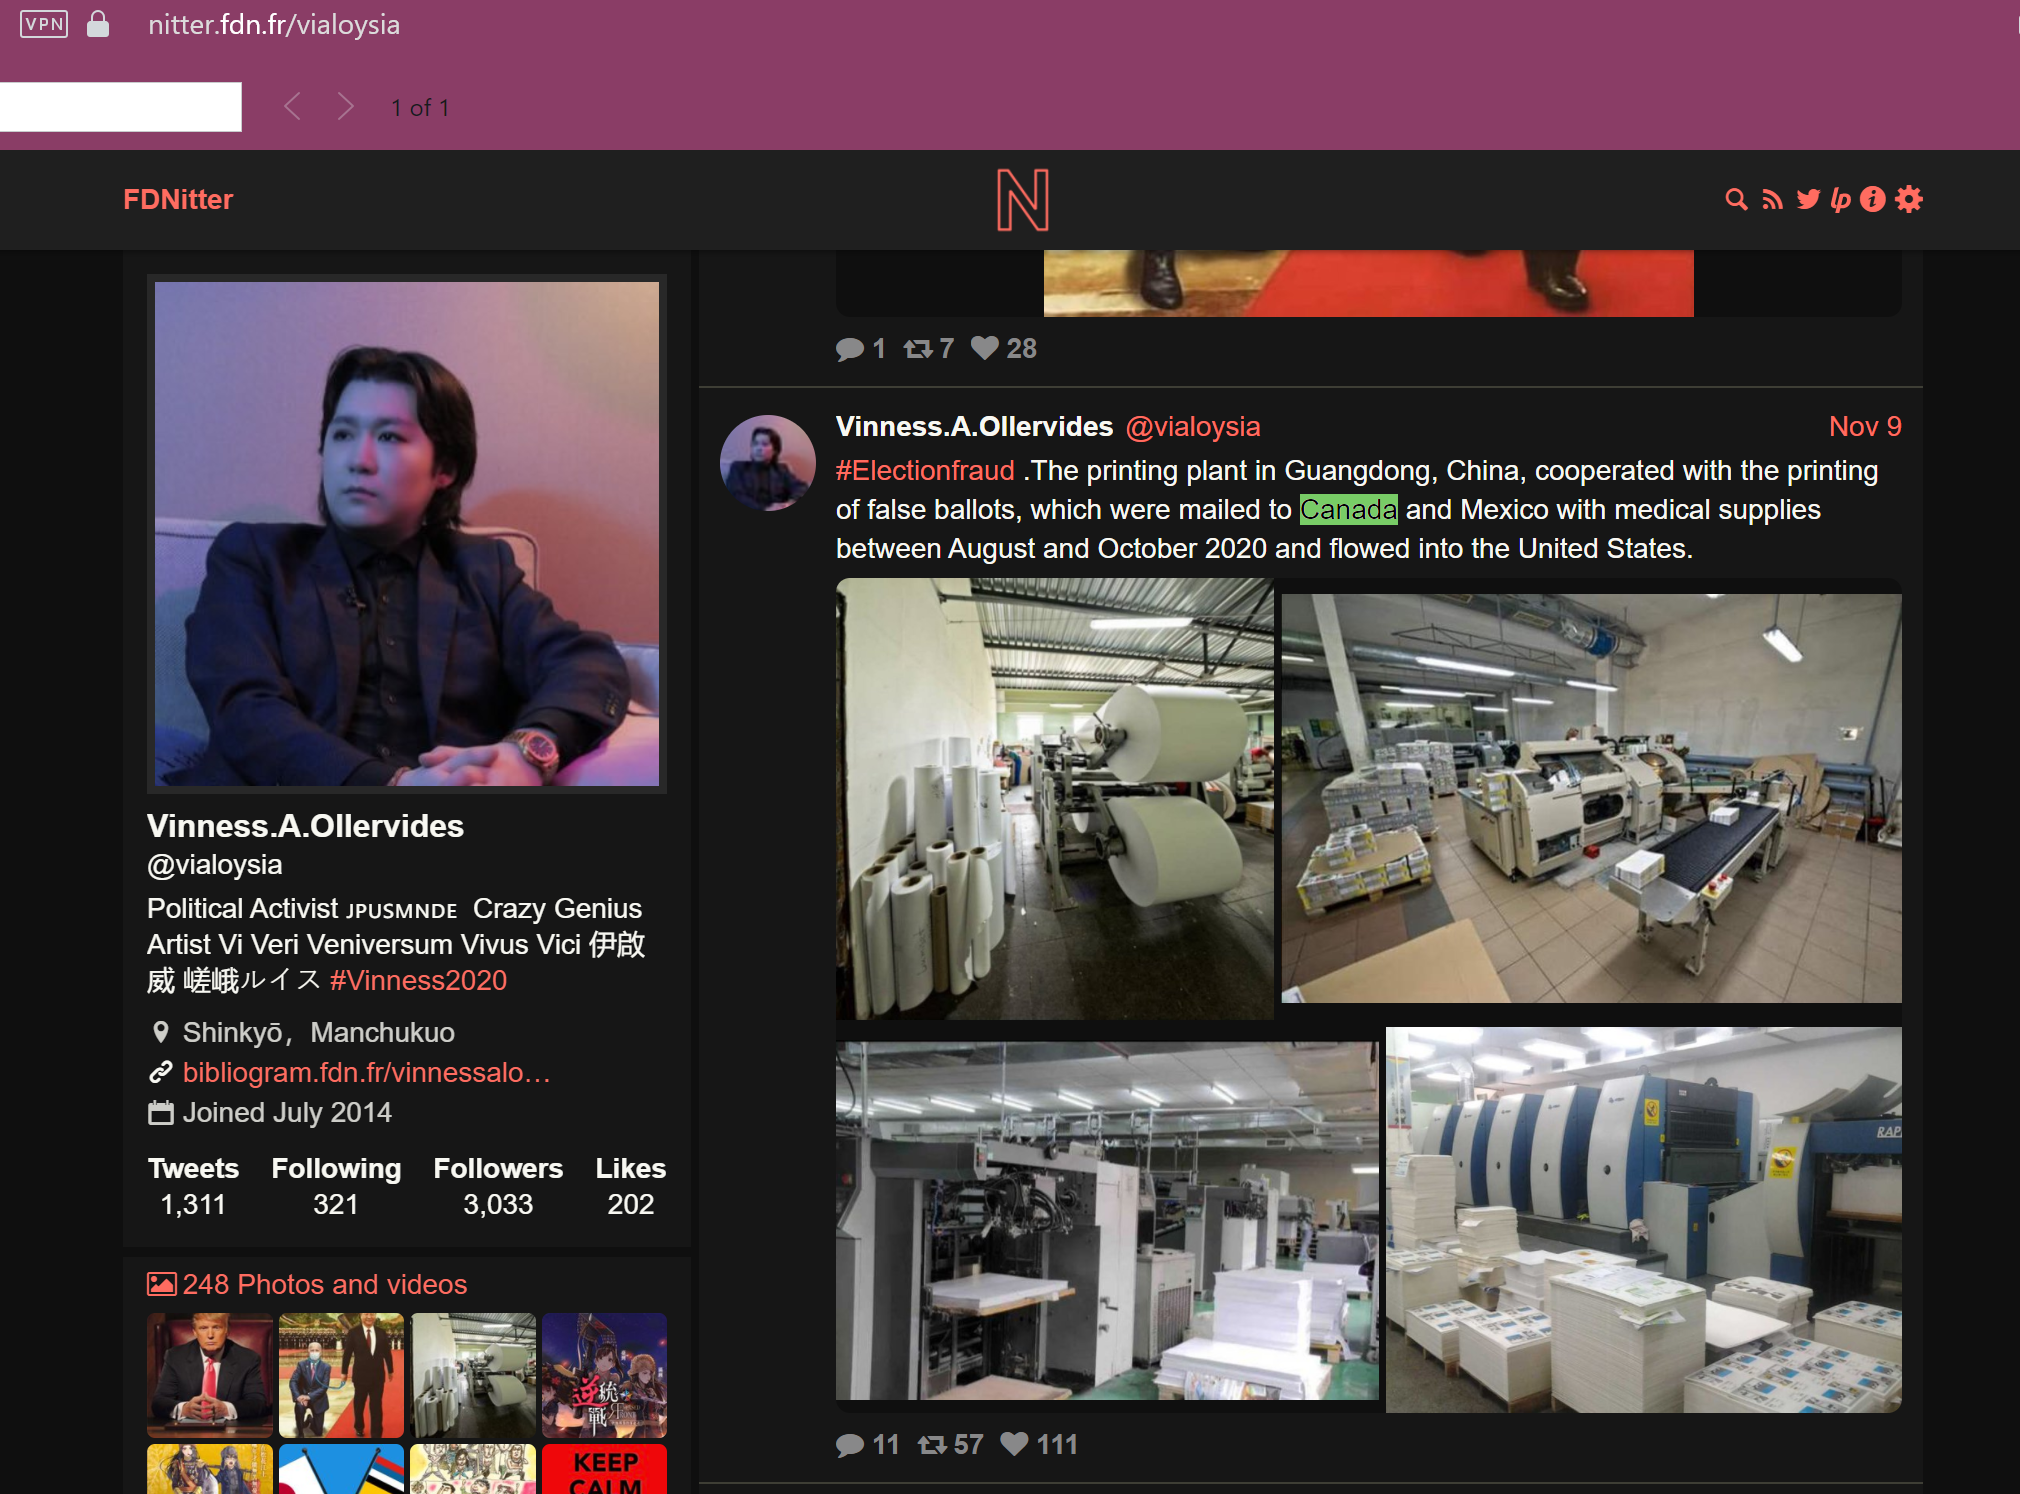Viewport: 2020px width, 1494px height.
Task: Click reply icon with 1 comment
Action: (x=850, y=349)
